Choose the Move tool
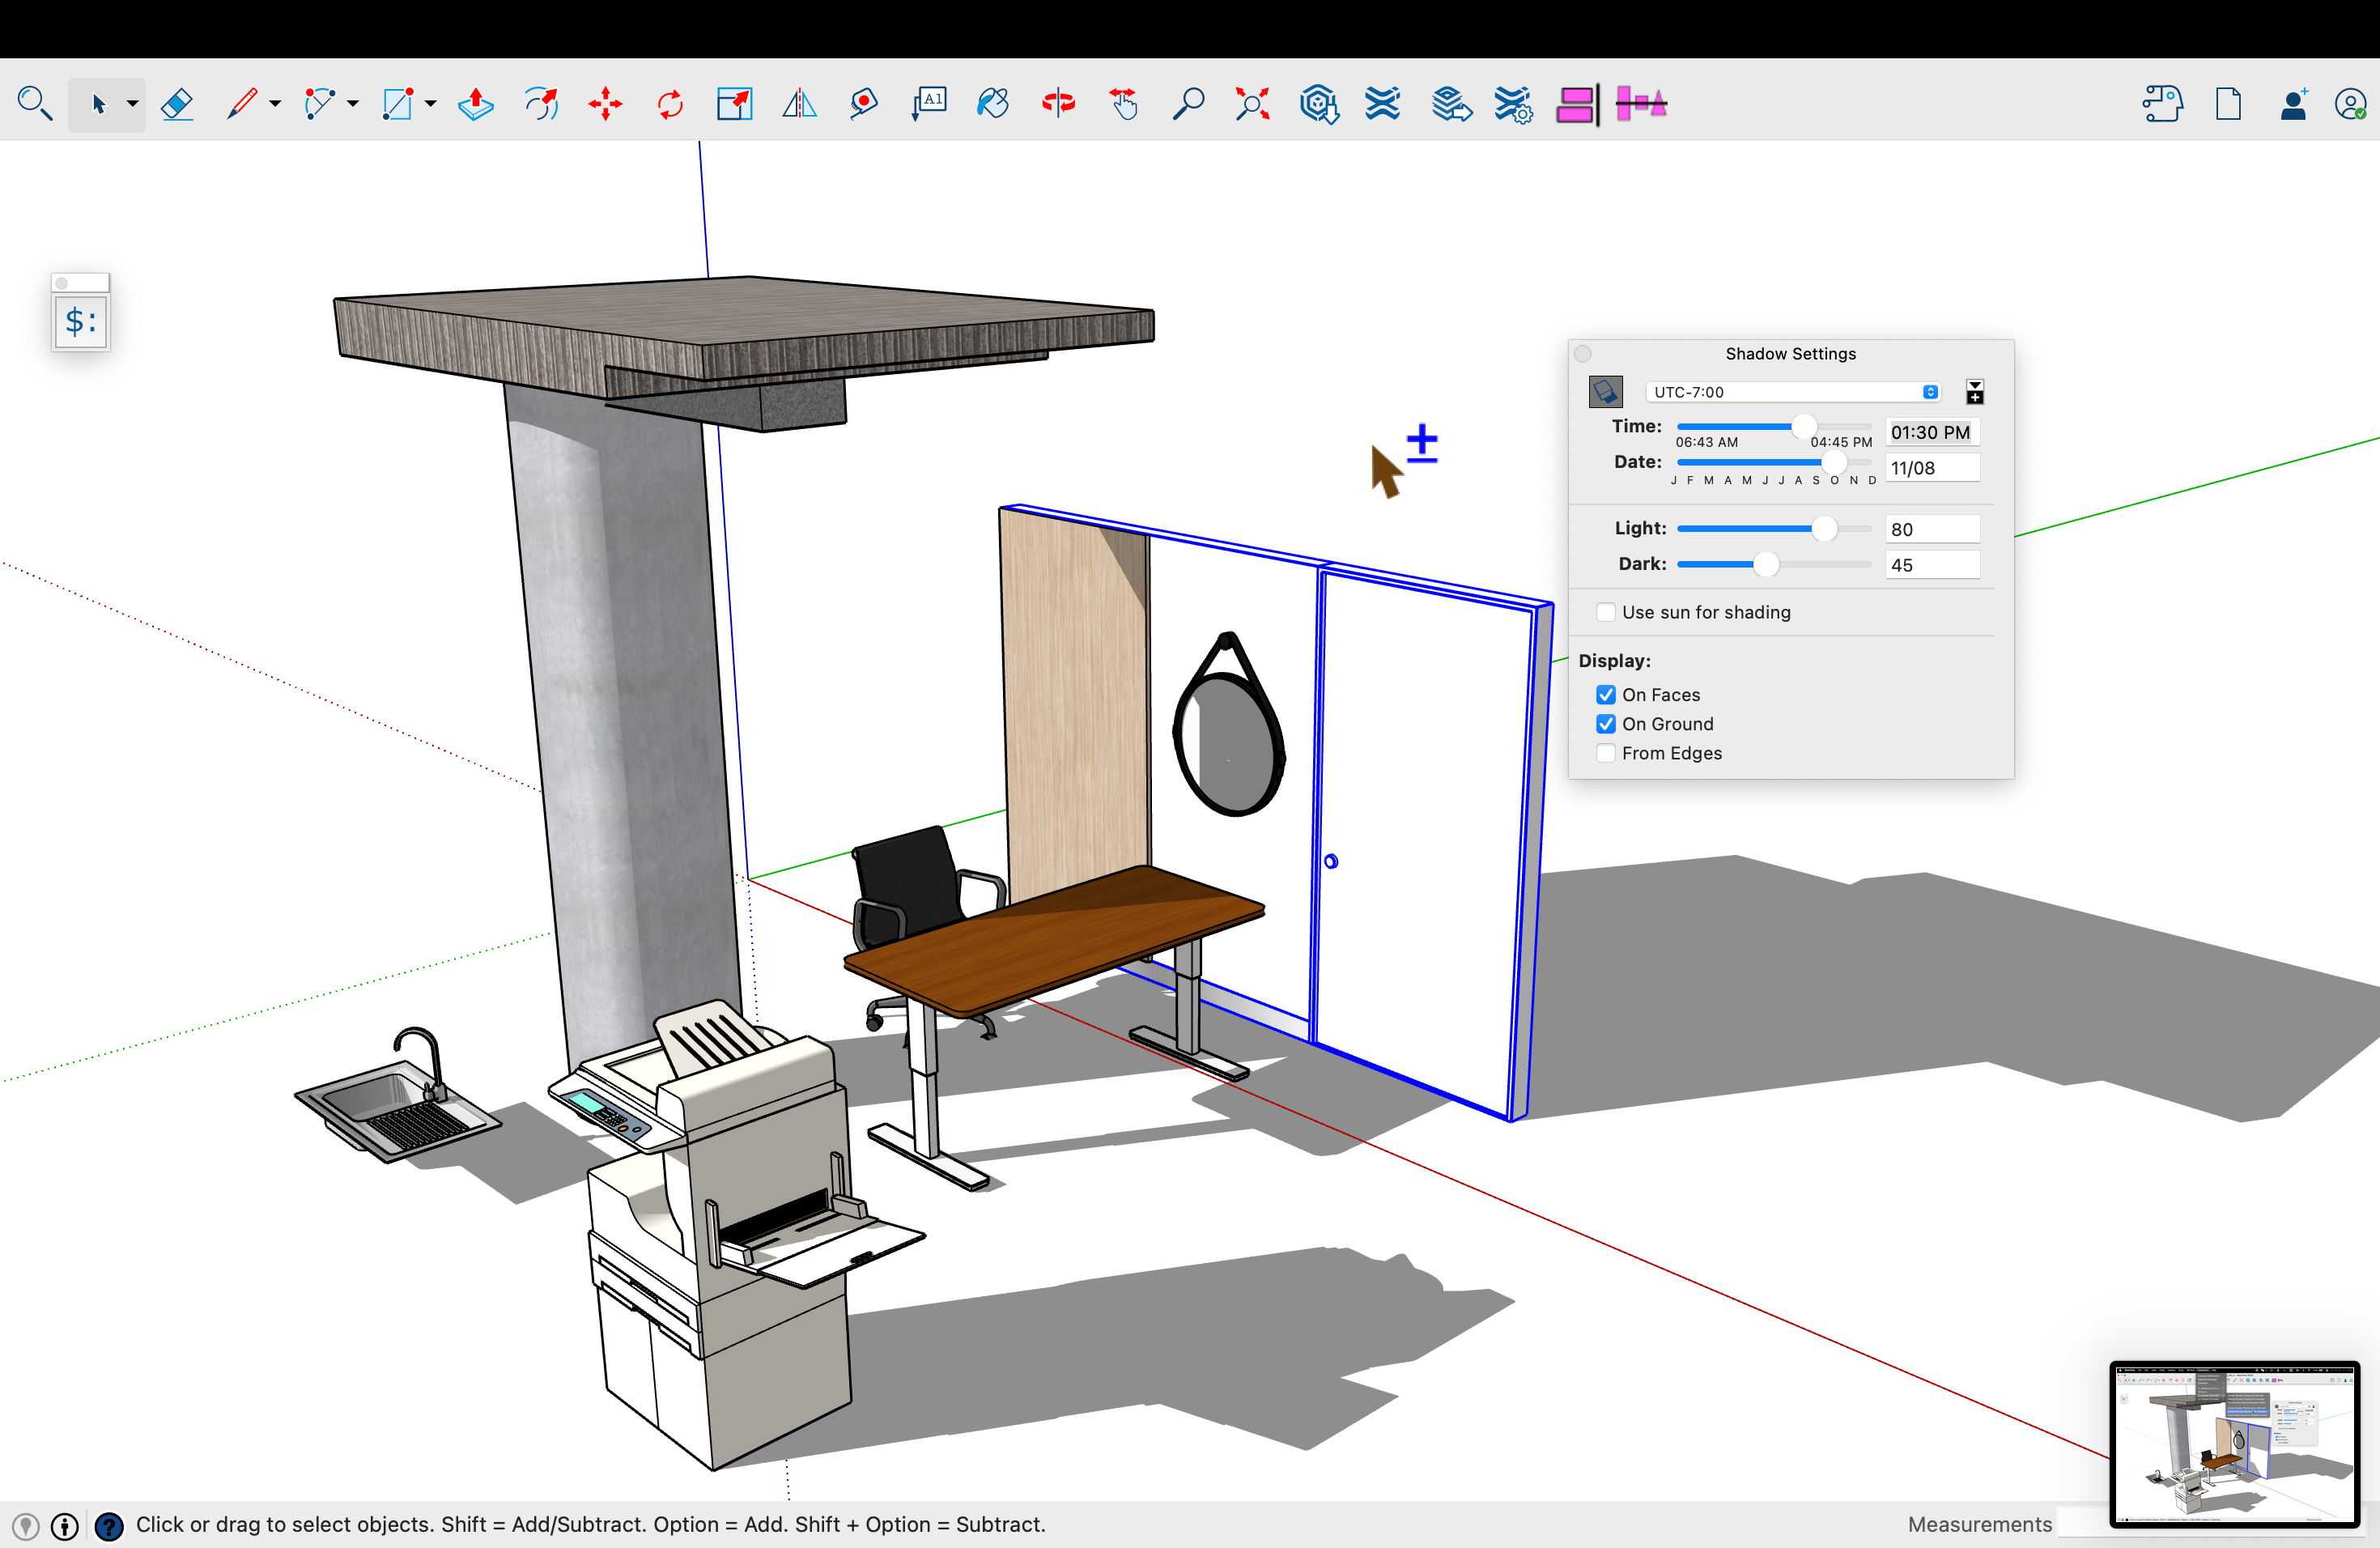This screenshot has height=1548, width=2380. coord(605,104)
